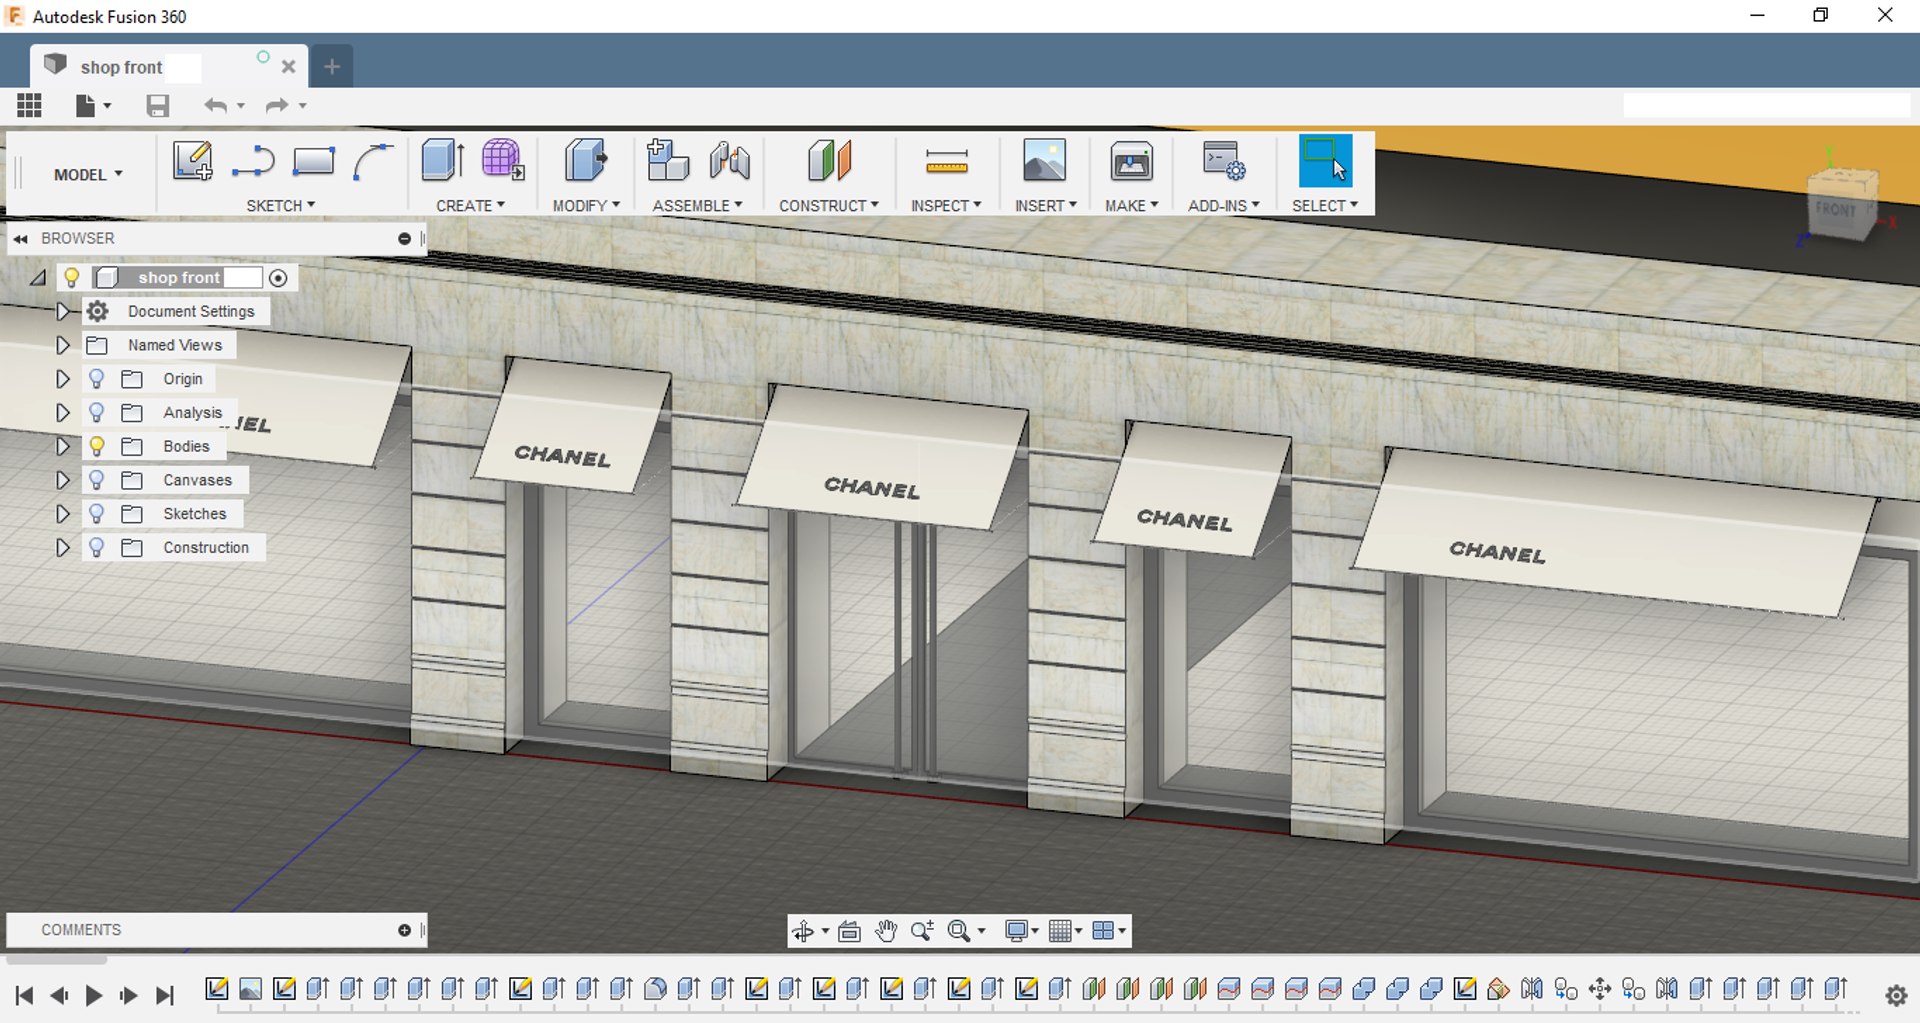Click the Press Pull modify icon
This screenshot has height=1023, width=1920.
pyautogui.click(x=586, y=160)
